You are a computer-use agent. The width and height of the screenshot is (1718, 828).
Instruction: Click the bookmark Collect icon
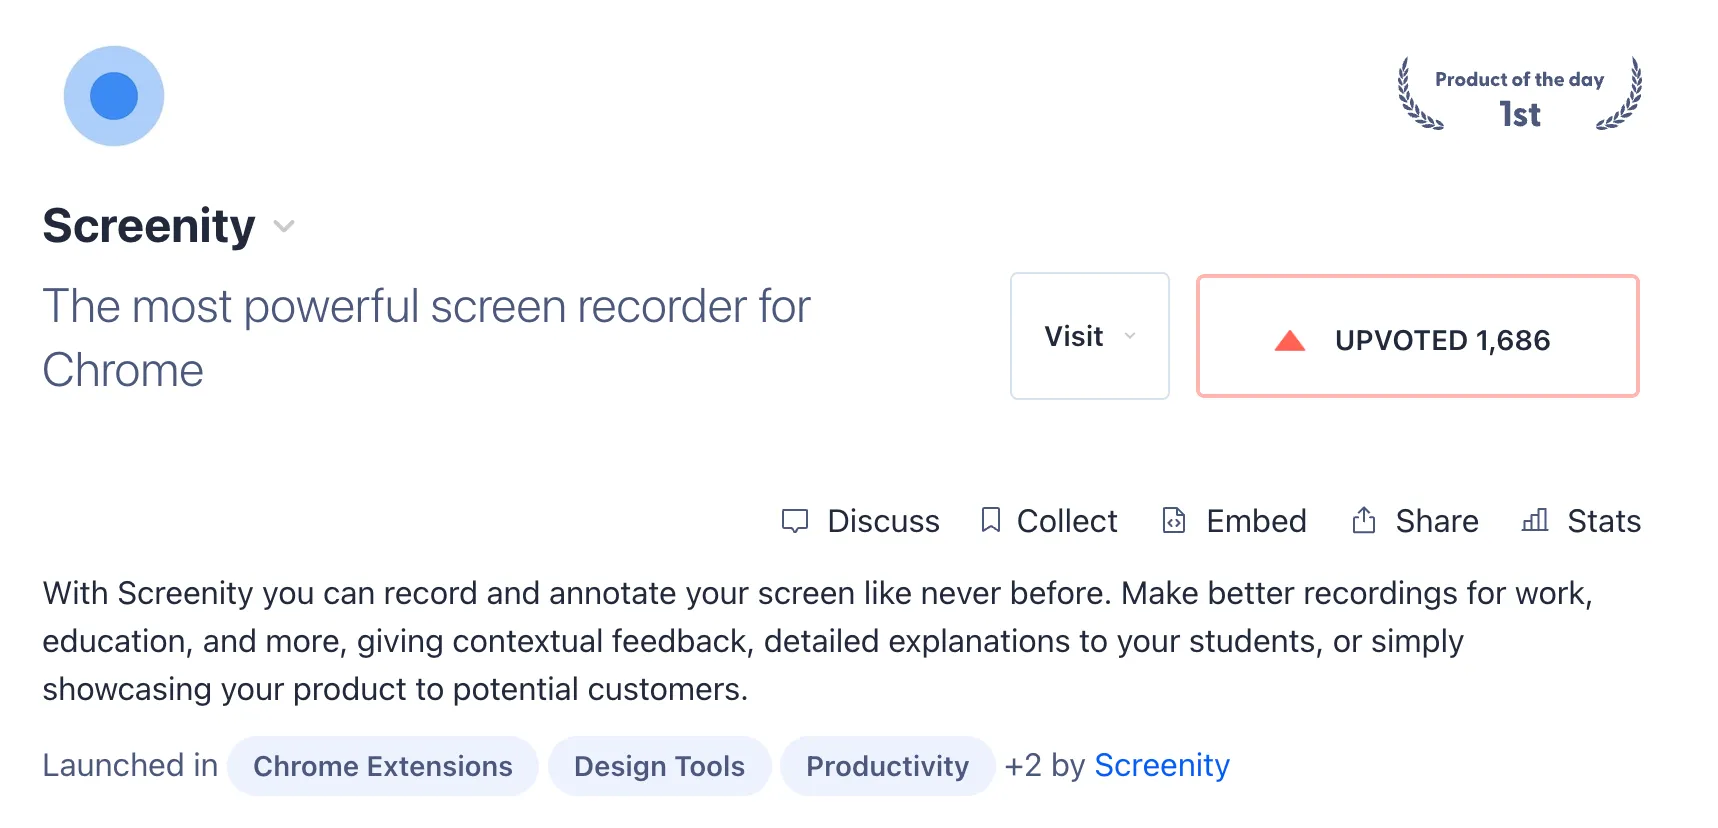(x=990, y=520)
